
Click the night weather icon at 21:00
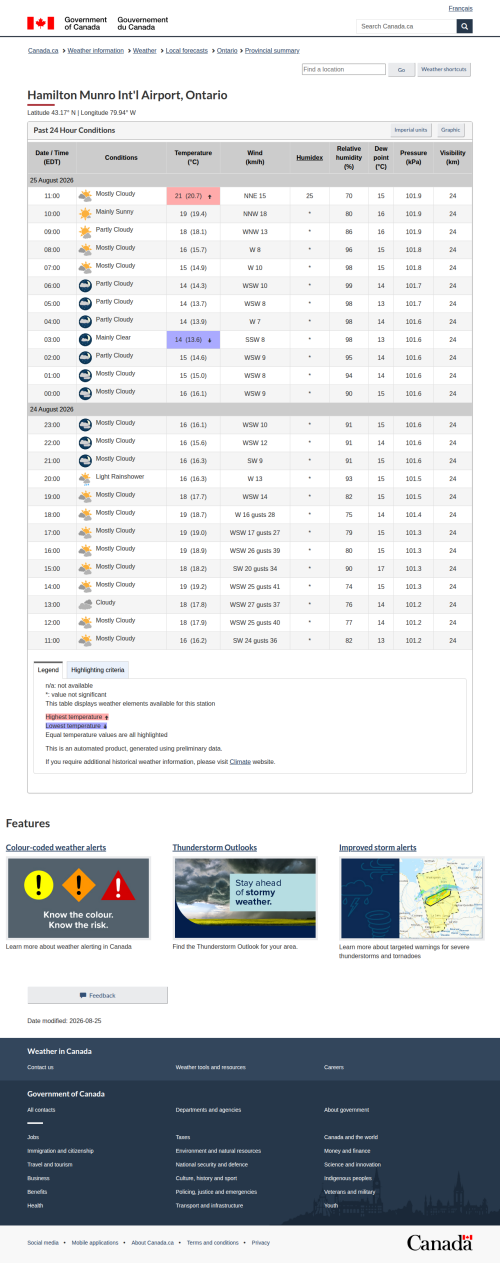85,460
